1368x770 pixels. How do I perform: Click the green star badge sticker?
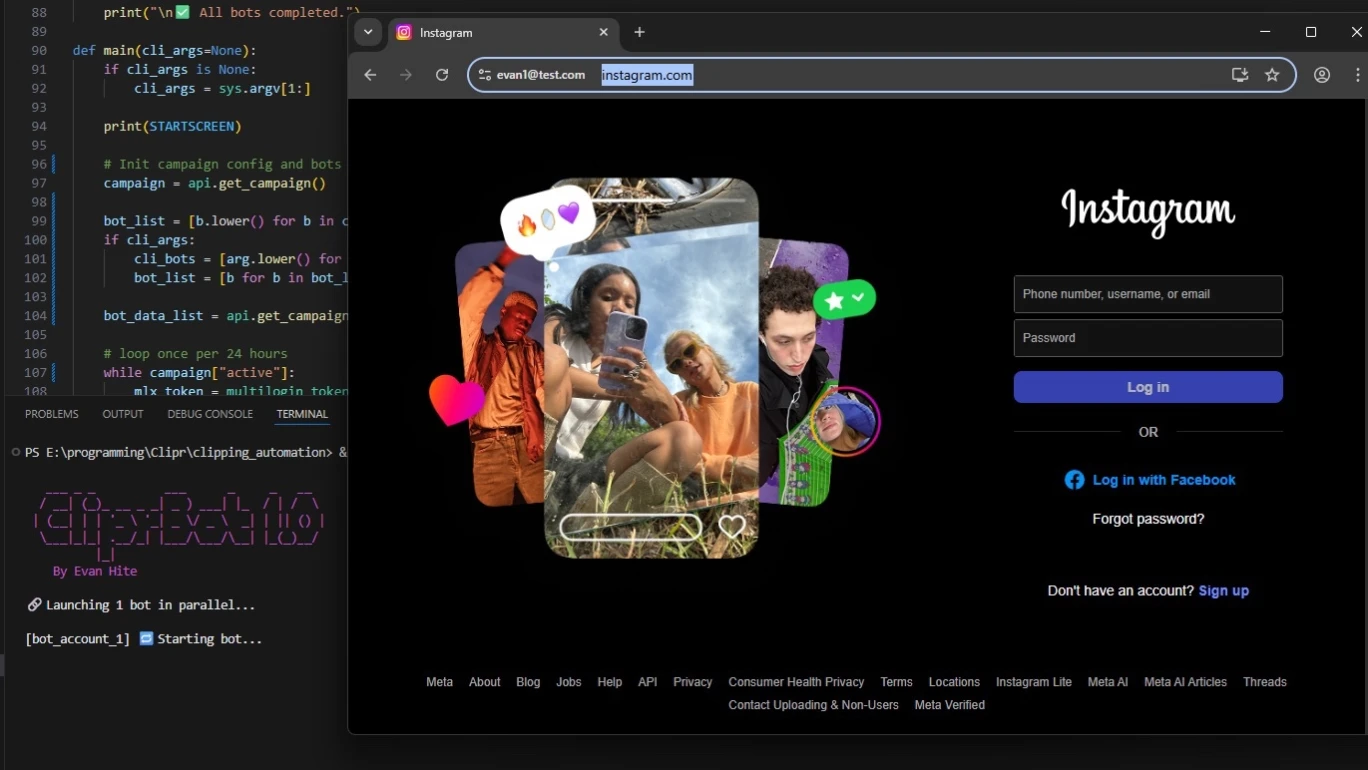(844, 299)
